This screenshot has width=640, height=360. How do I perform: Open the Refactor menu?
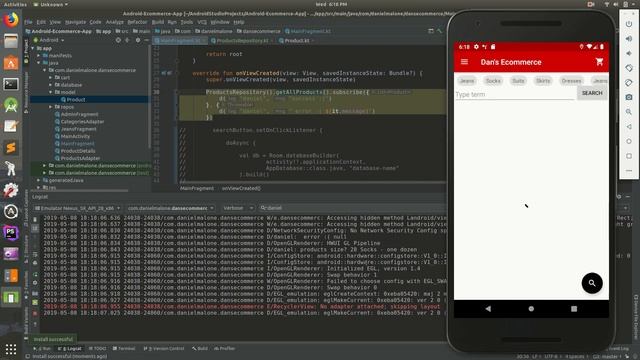click(x=137, y=22)
